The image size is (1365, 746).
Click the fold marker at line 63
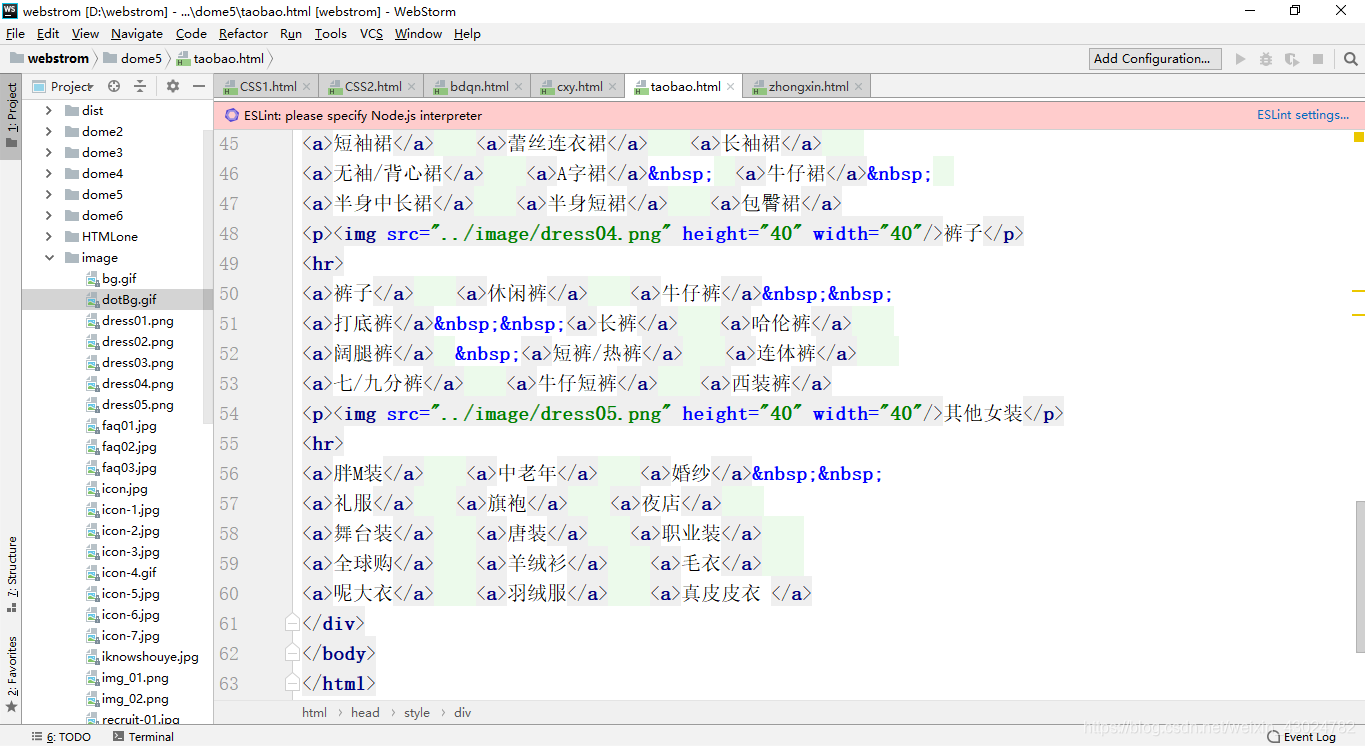292,683
